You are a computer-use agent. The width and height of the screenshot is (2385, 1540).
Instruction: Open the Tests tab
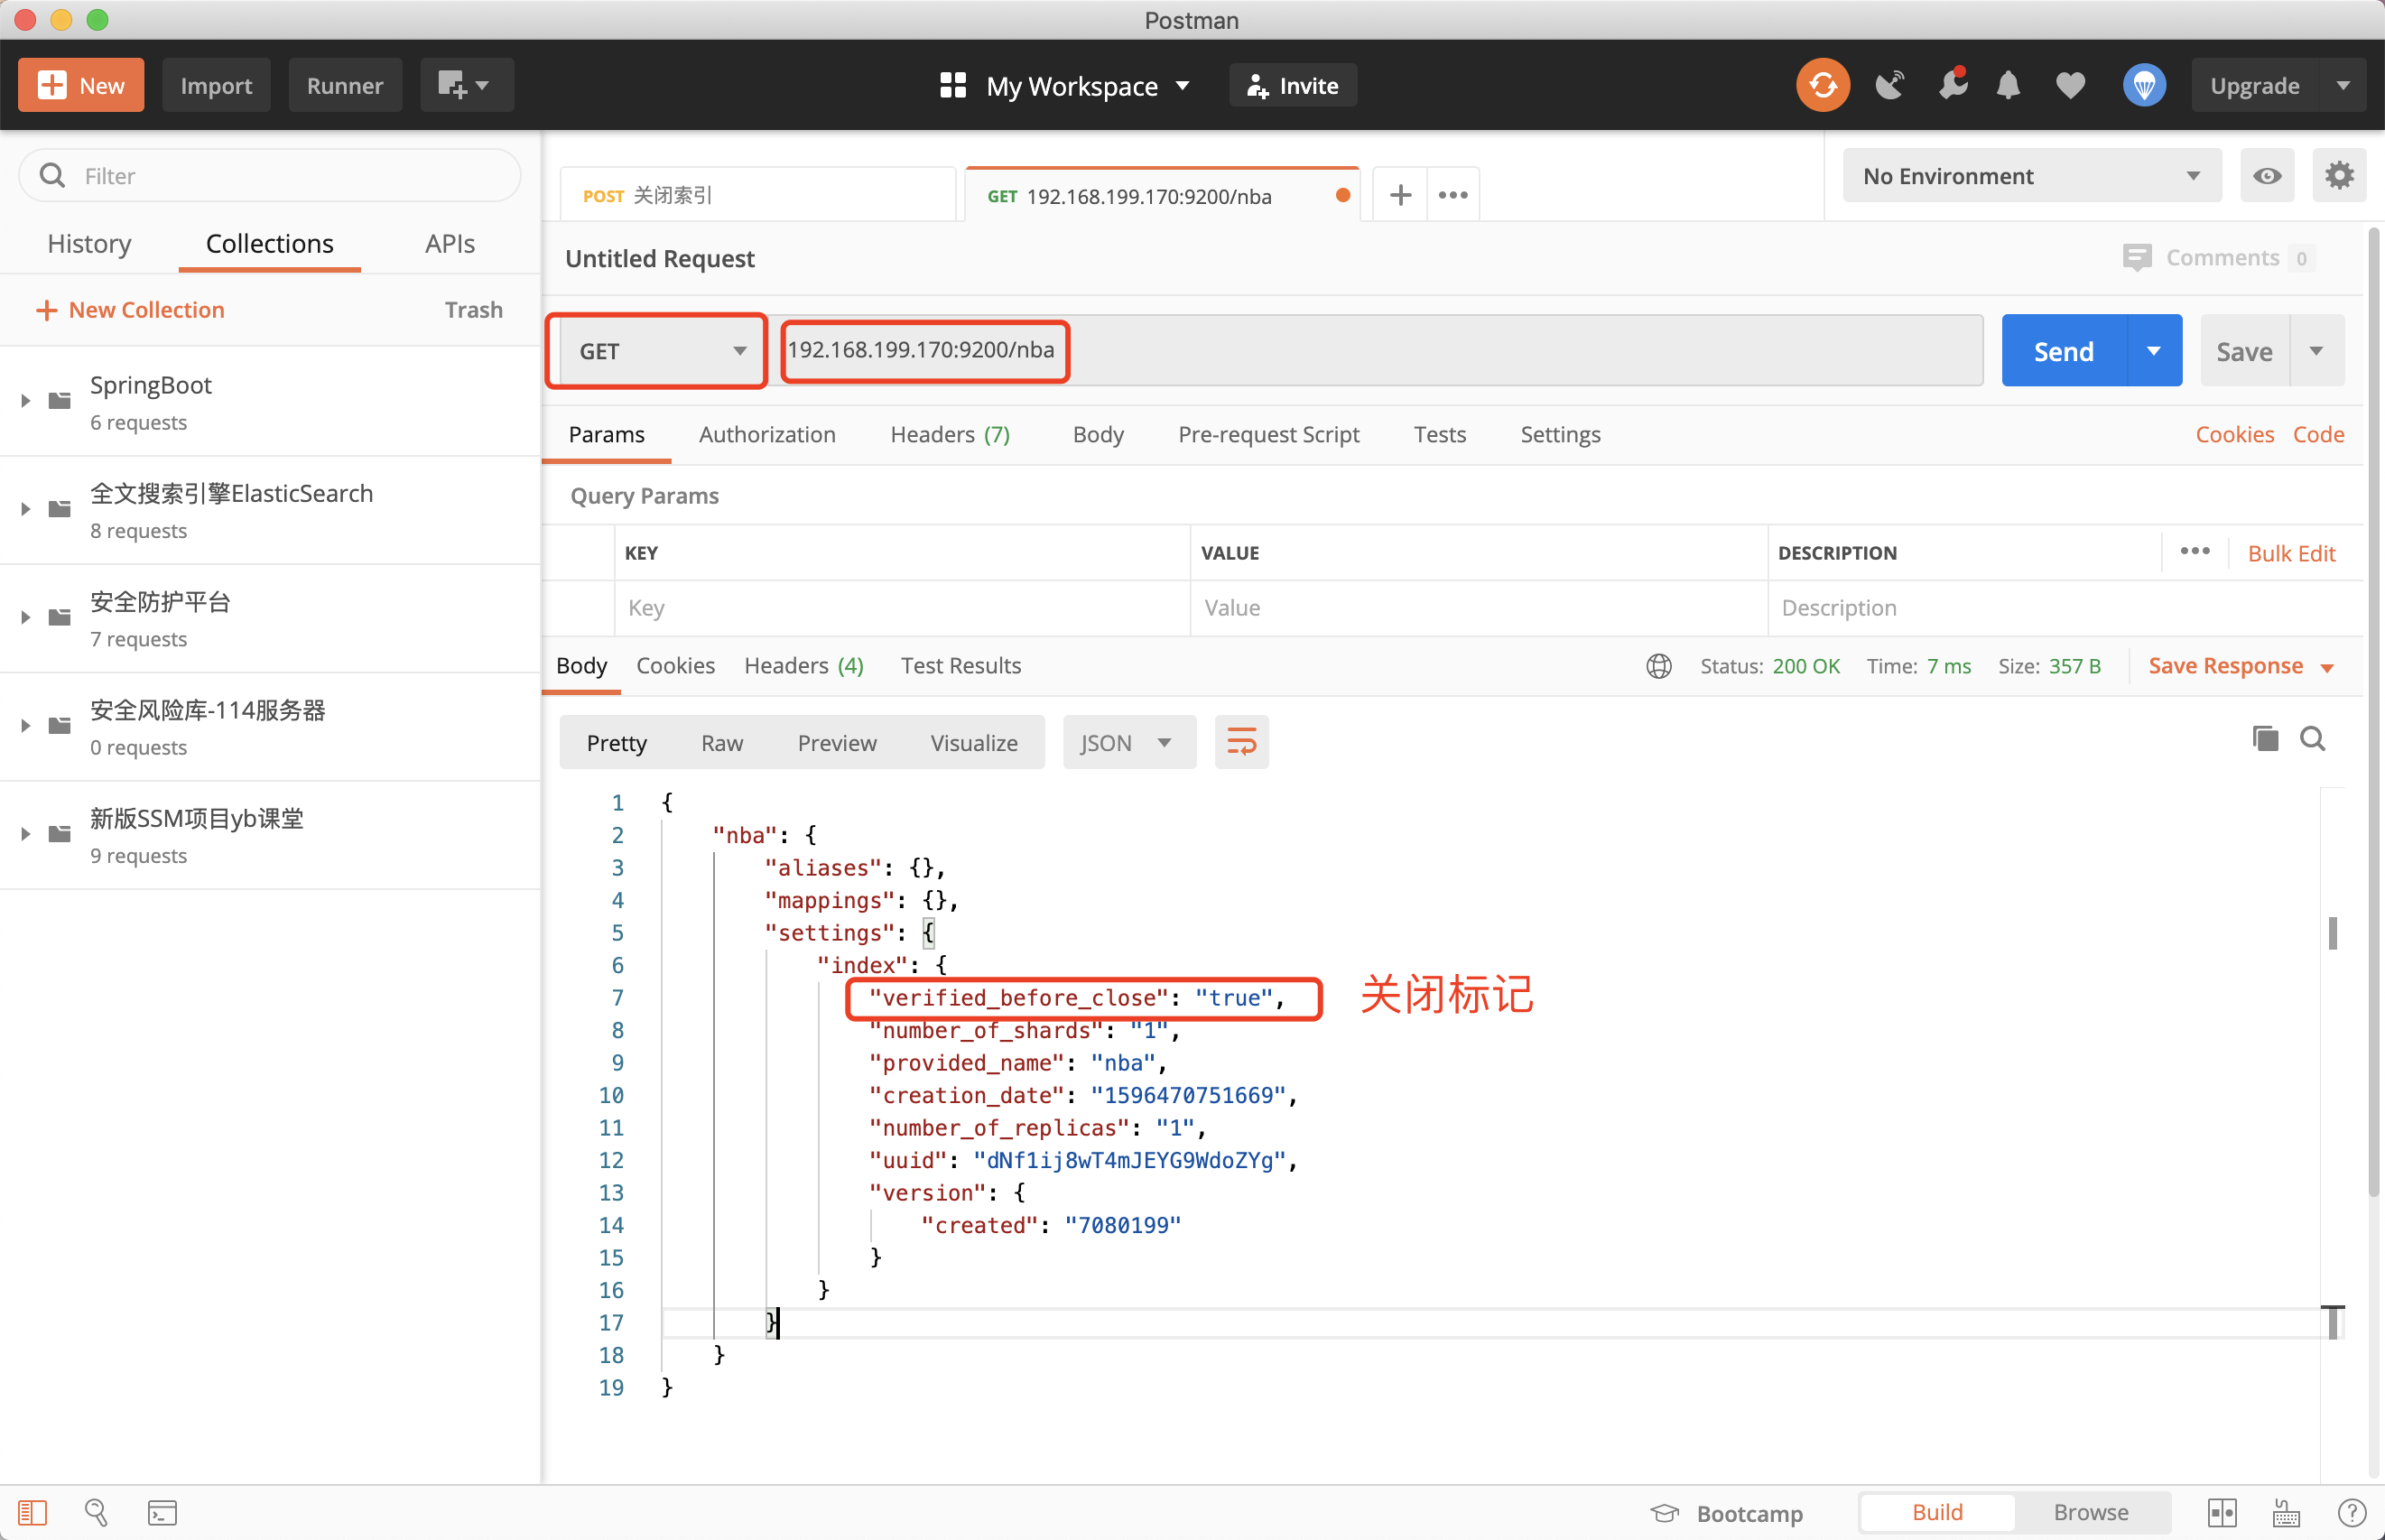[1439, 434]
